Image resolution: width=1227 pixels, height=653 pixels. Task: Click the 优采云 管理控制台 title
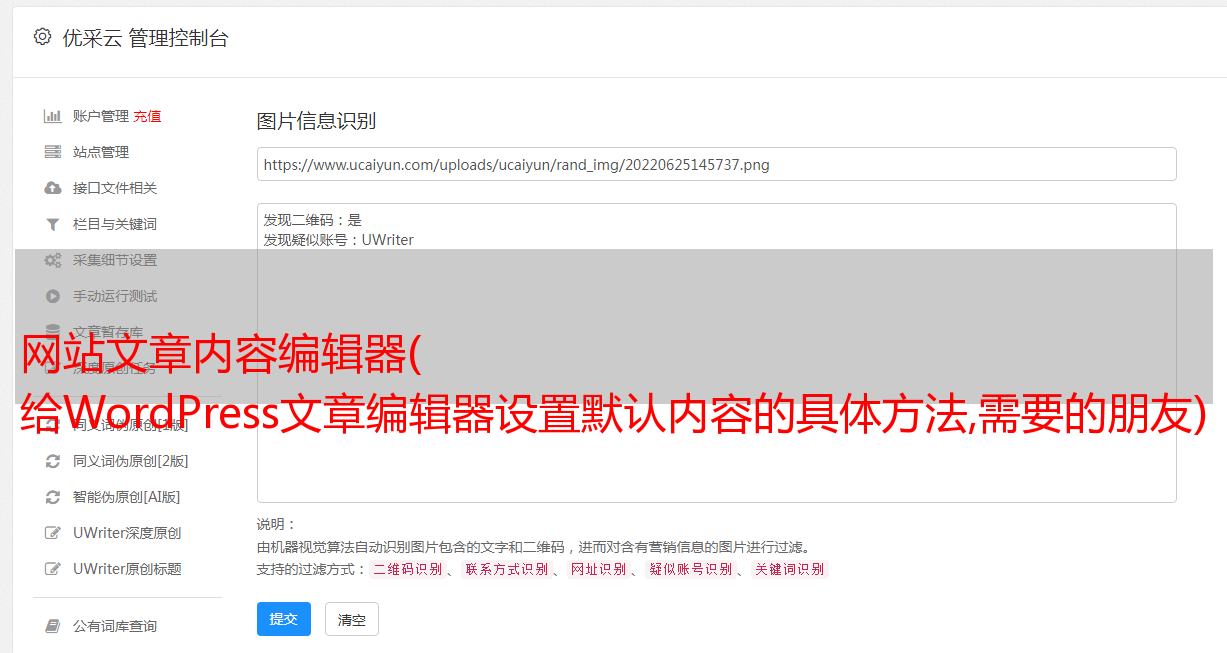pyautogui.click(x=145, y=38)
